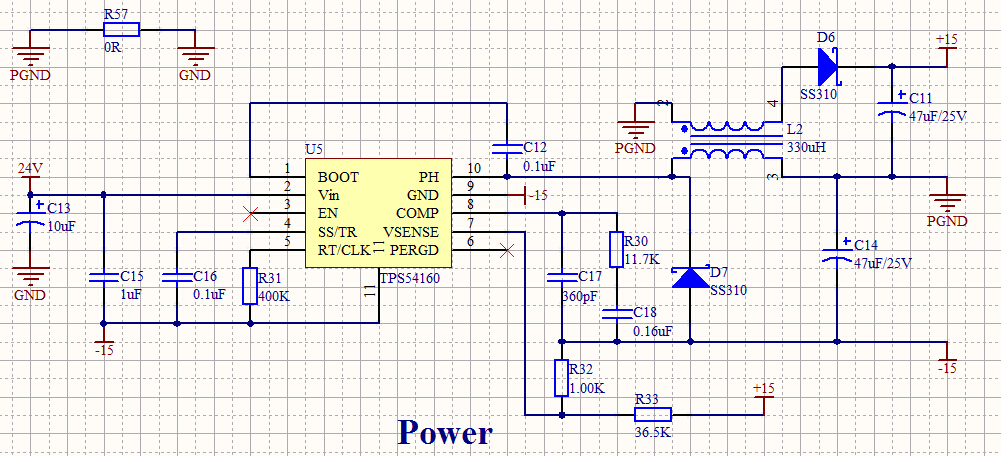Click the SS/TR pin name

(x=338, y=231)
